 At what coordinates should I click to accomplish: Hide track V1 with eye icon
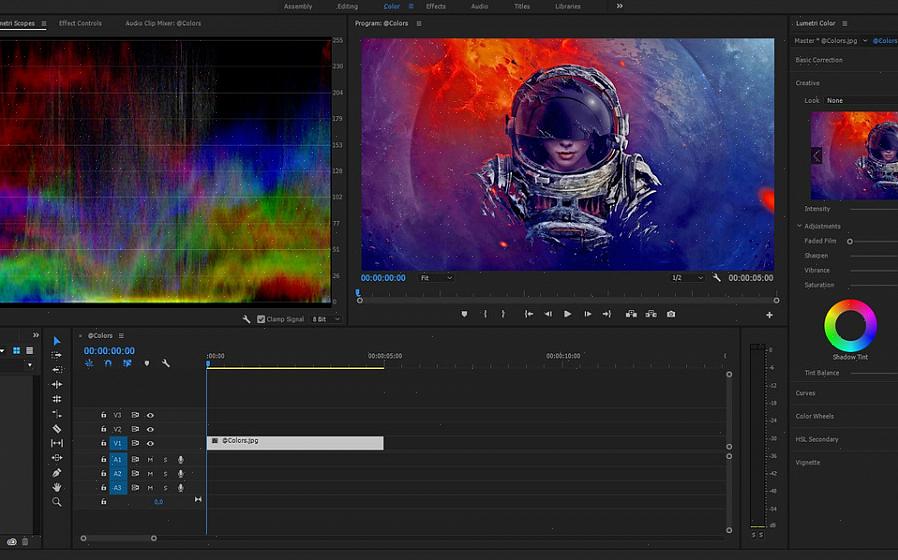pyautogui.click(x=150, y=443)
